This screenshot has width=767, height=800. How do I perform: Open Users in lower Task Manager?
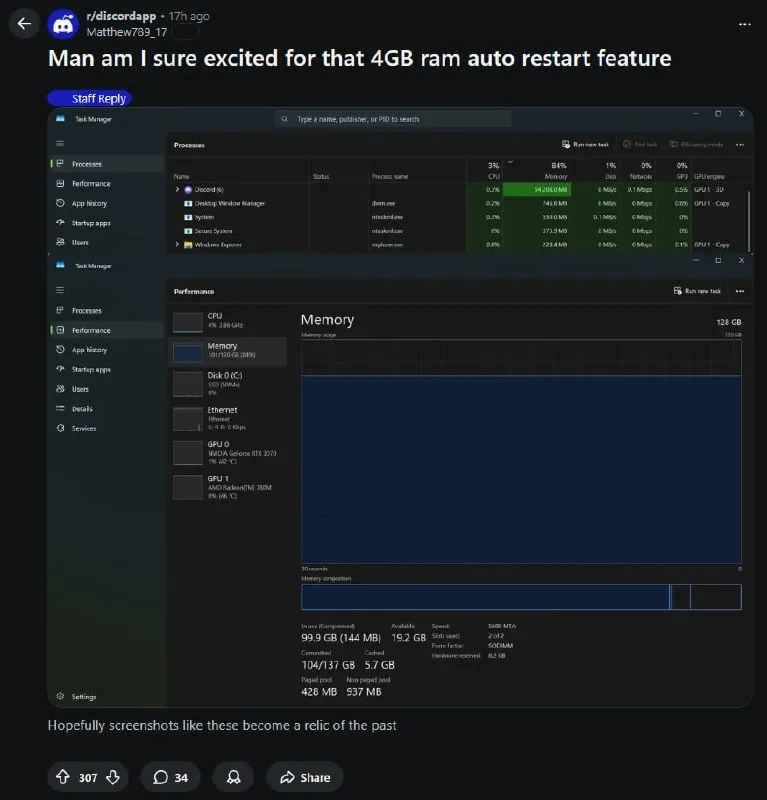[x=106, y=389]
